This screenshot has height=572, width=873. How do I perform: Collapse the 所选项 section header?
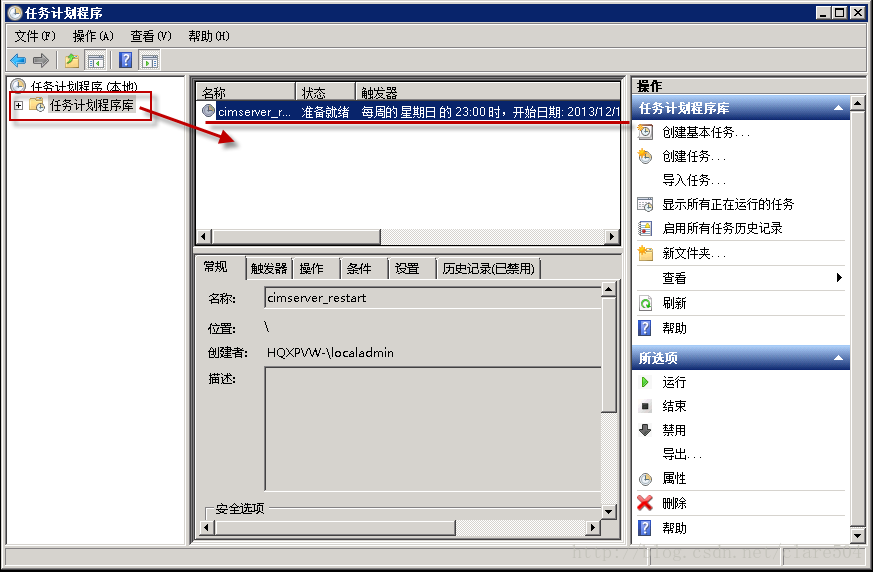tap(838, 358)
